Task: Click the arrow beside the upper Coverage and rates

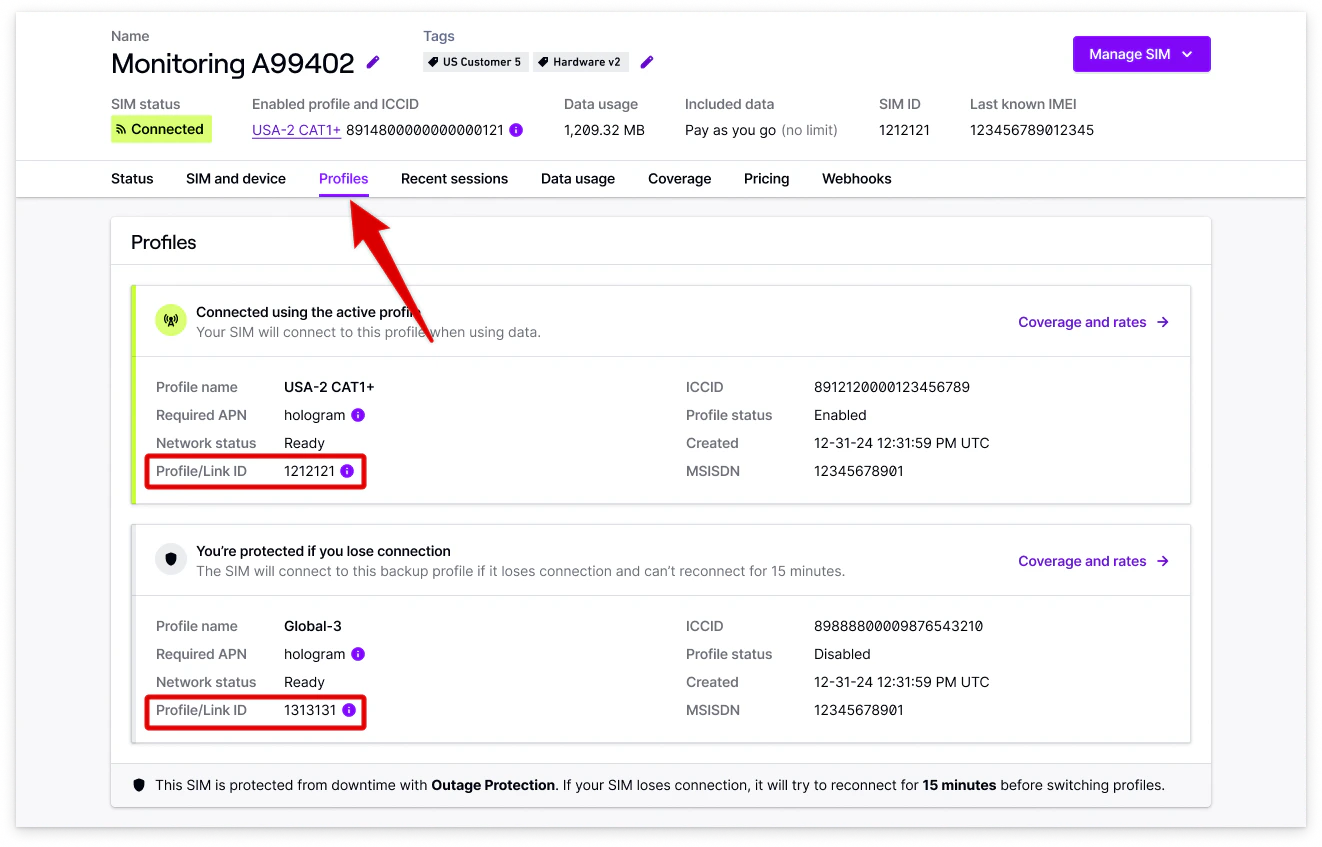Action: coord(1163,322)
